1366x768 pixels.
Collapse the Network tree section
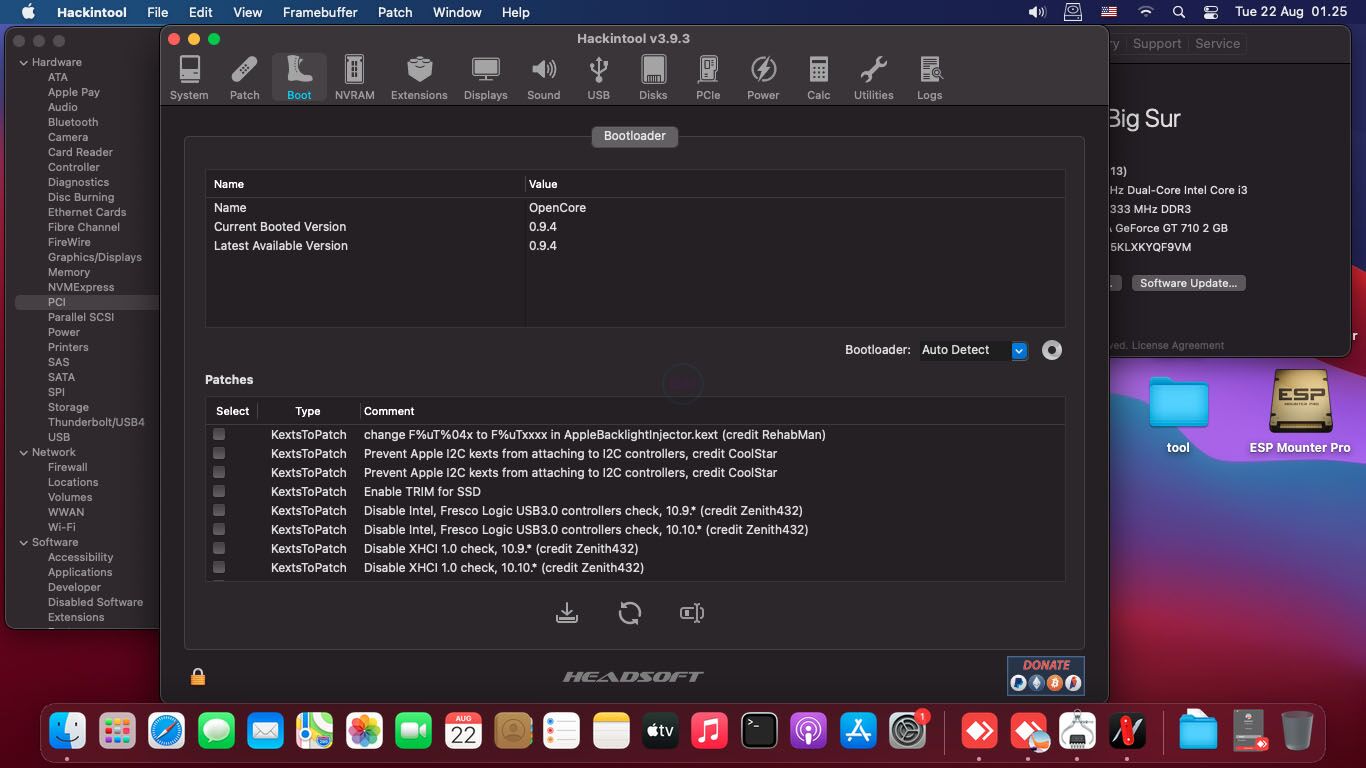coord(24,452)
